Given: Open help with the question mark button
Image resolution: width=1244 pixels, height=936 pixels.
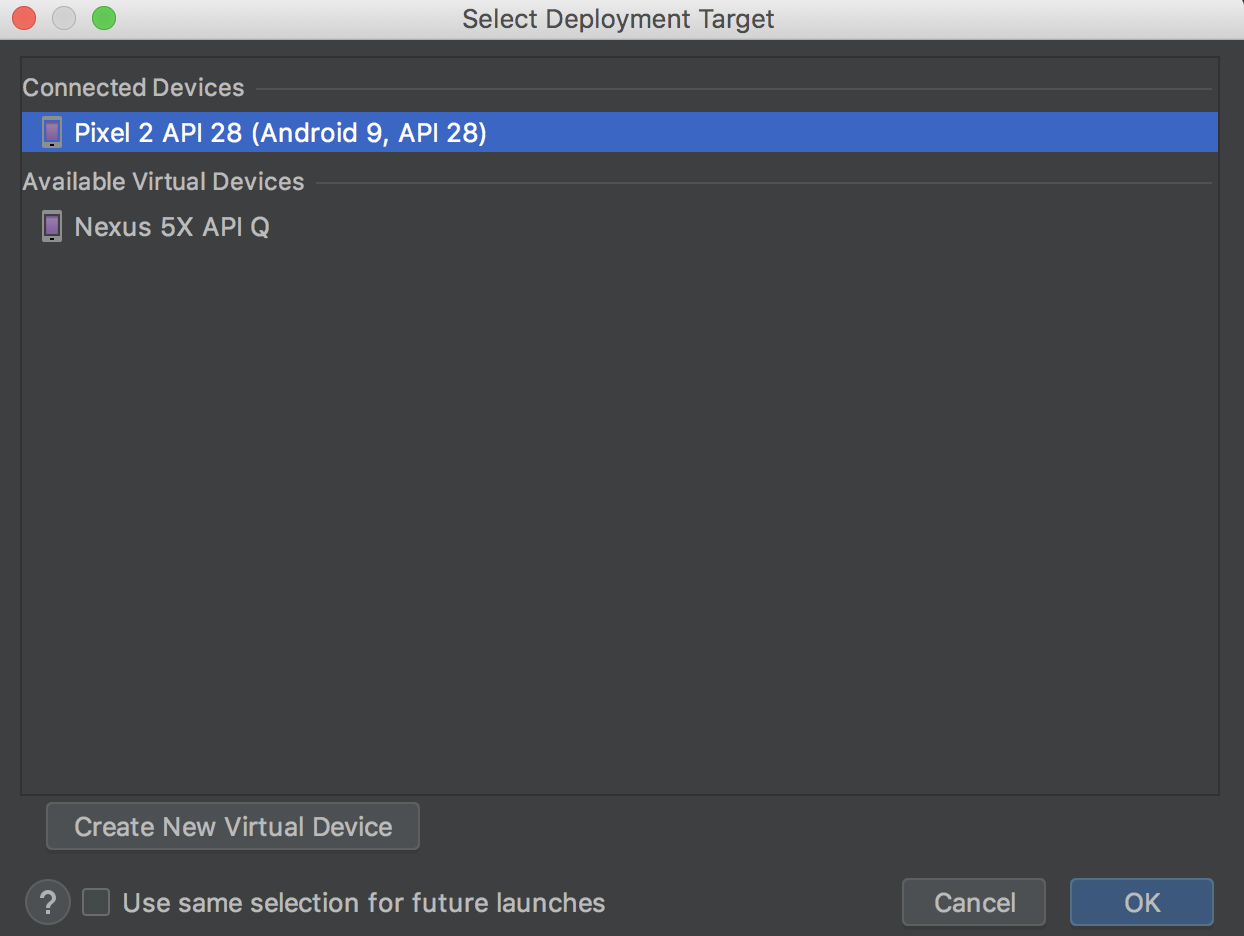Looking at the screenshot, I should click(x=48, y=903).
